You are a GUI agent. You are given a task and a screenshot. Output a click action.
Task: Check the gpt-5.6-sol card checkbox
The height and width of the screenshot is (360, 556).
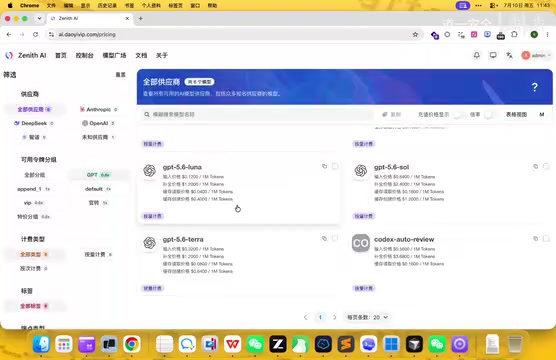(x=546, y=166)
